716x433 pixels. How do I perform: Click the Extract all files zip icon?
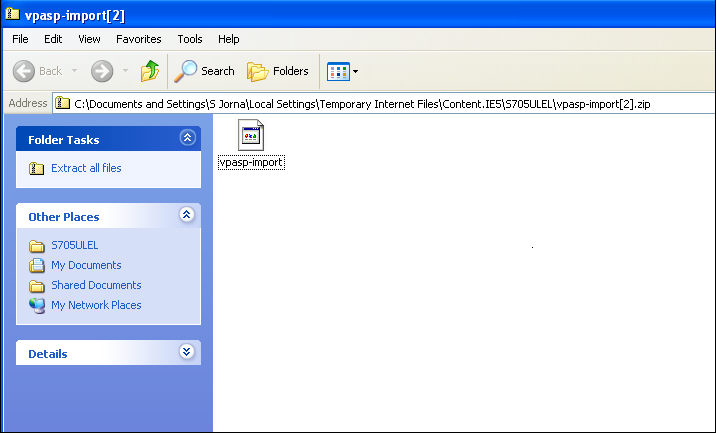click(37, 169)
